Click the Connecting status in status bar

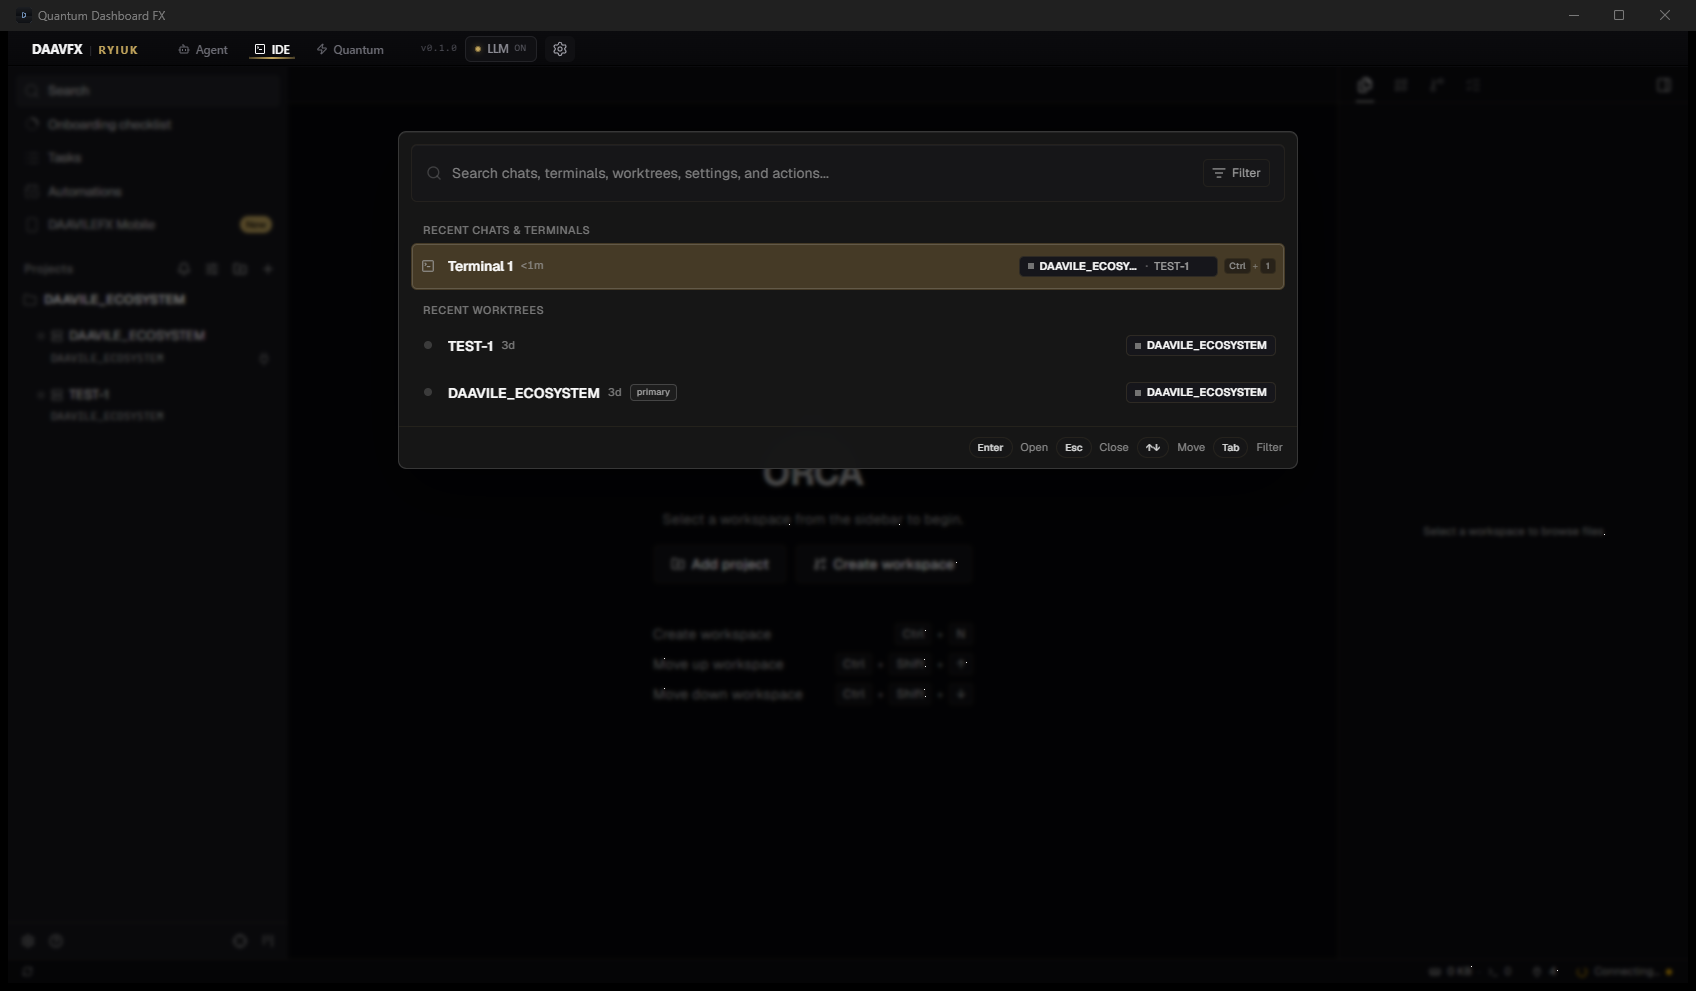[1624, 971]
